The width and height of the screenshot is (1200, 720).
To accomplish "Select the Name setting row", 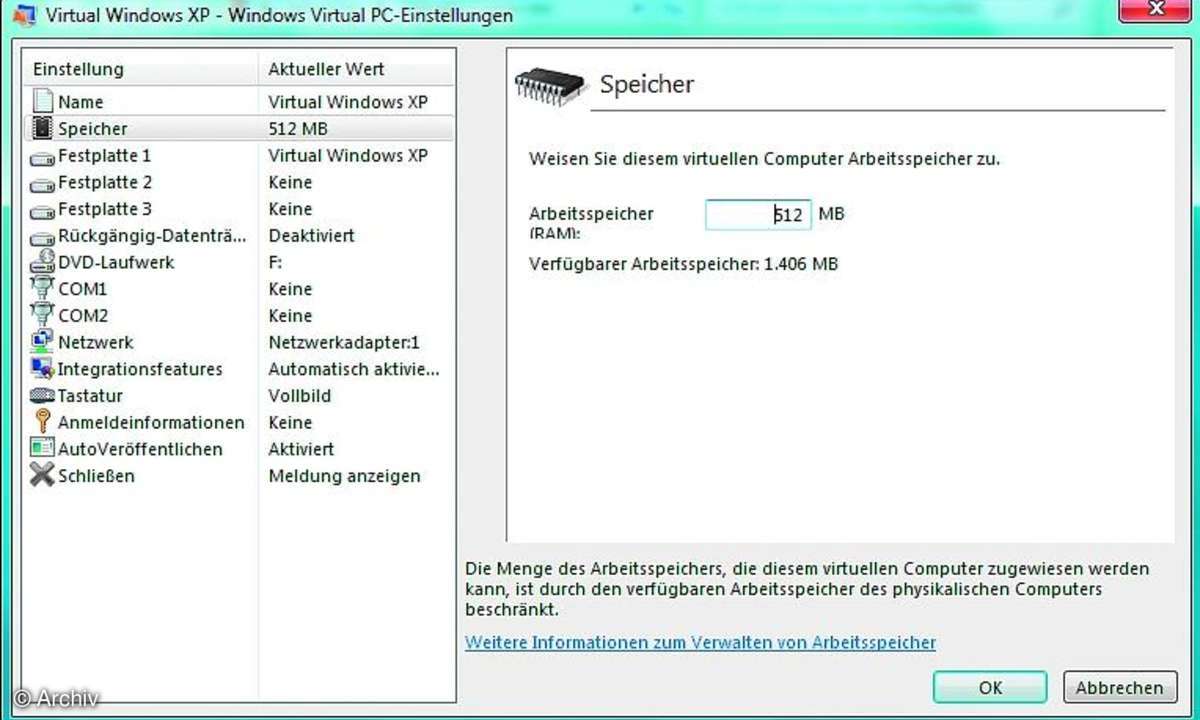I will 240,102.
